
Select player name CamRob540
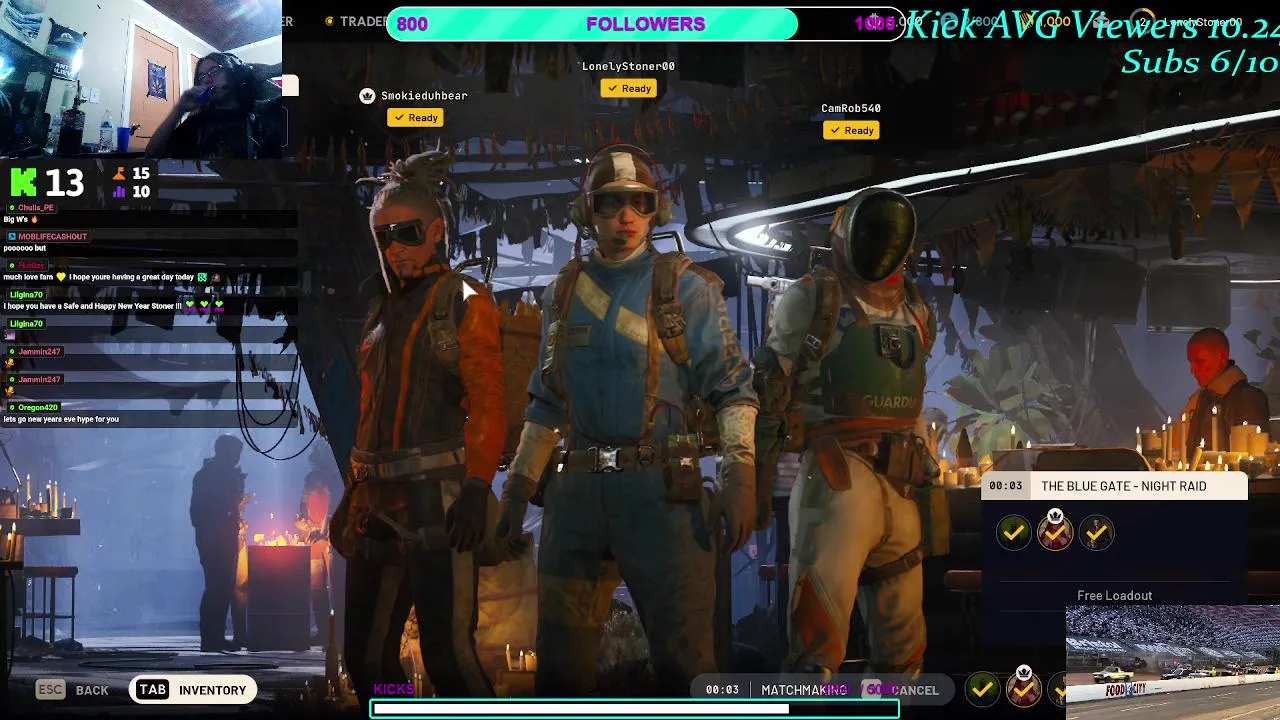(x=851, y=108)
